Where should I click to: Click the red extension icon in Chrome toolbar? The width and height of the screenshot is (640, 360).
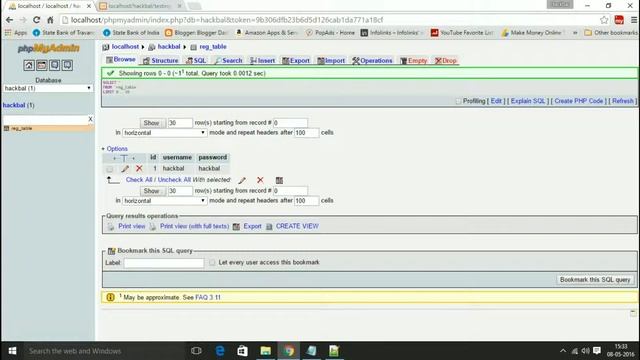619,20
